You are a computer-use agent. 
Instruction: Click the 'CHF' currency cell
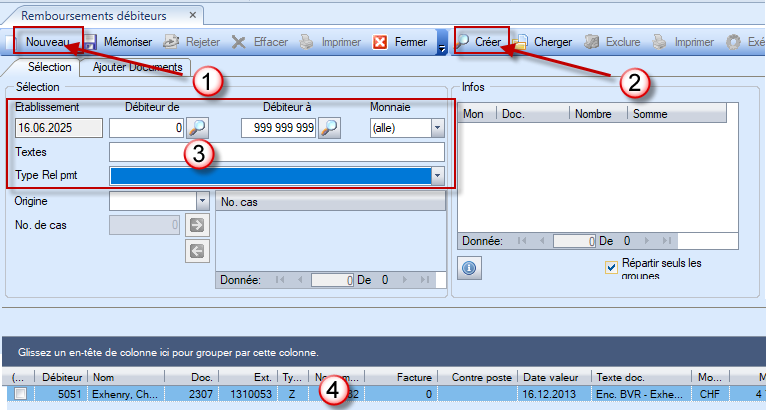(711, 394)
